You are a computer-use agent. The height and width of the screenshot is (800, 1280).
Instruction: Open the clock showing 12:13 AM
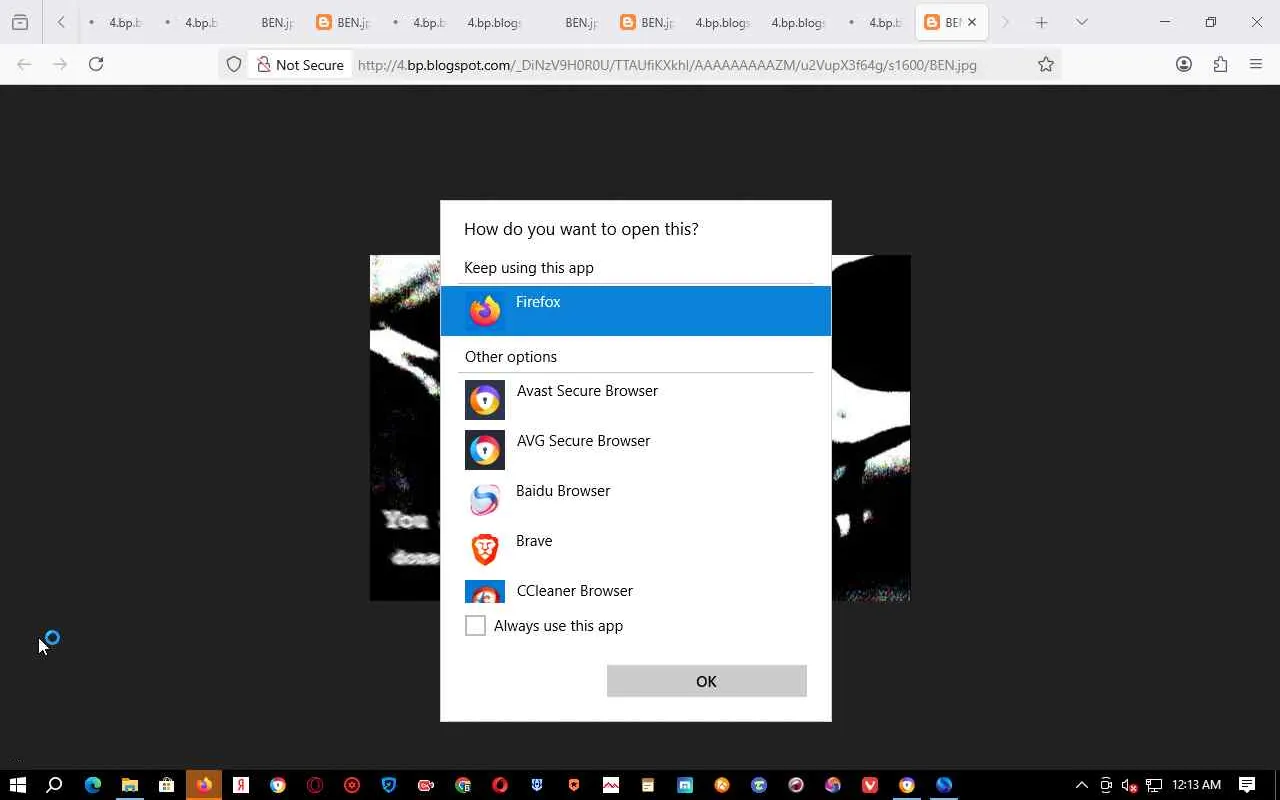[x=1197, y=785]
